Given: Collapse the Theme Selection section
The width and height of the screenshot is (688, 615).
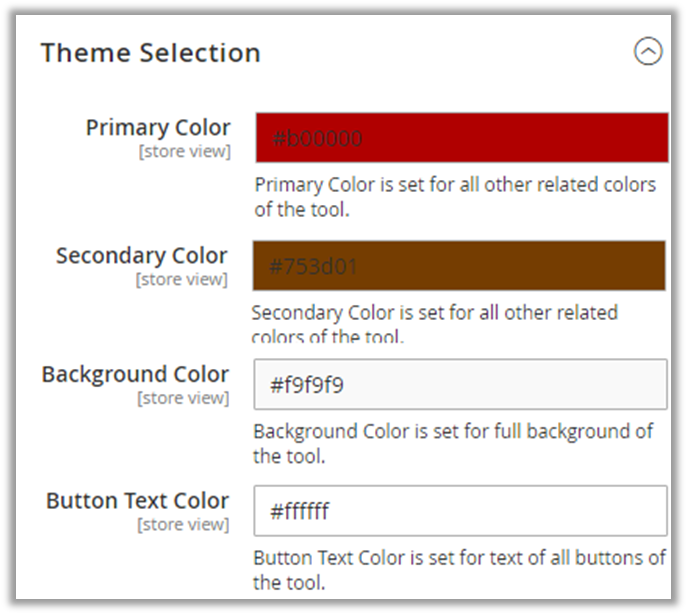Looking at the screenshot, I should pos(649,52).
